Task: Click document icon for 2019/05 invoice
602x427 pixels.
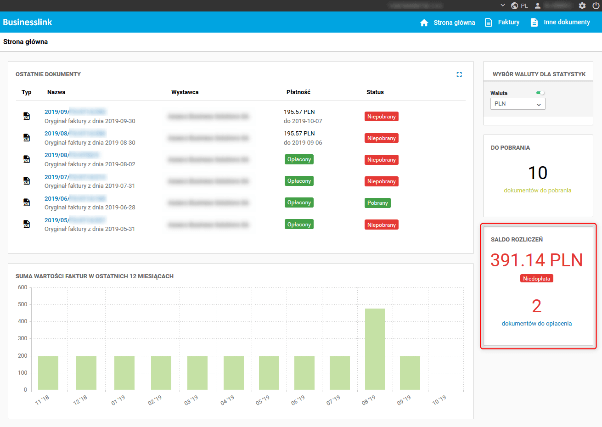Action: 26,224
